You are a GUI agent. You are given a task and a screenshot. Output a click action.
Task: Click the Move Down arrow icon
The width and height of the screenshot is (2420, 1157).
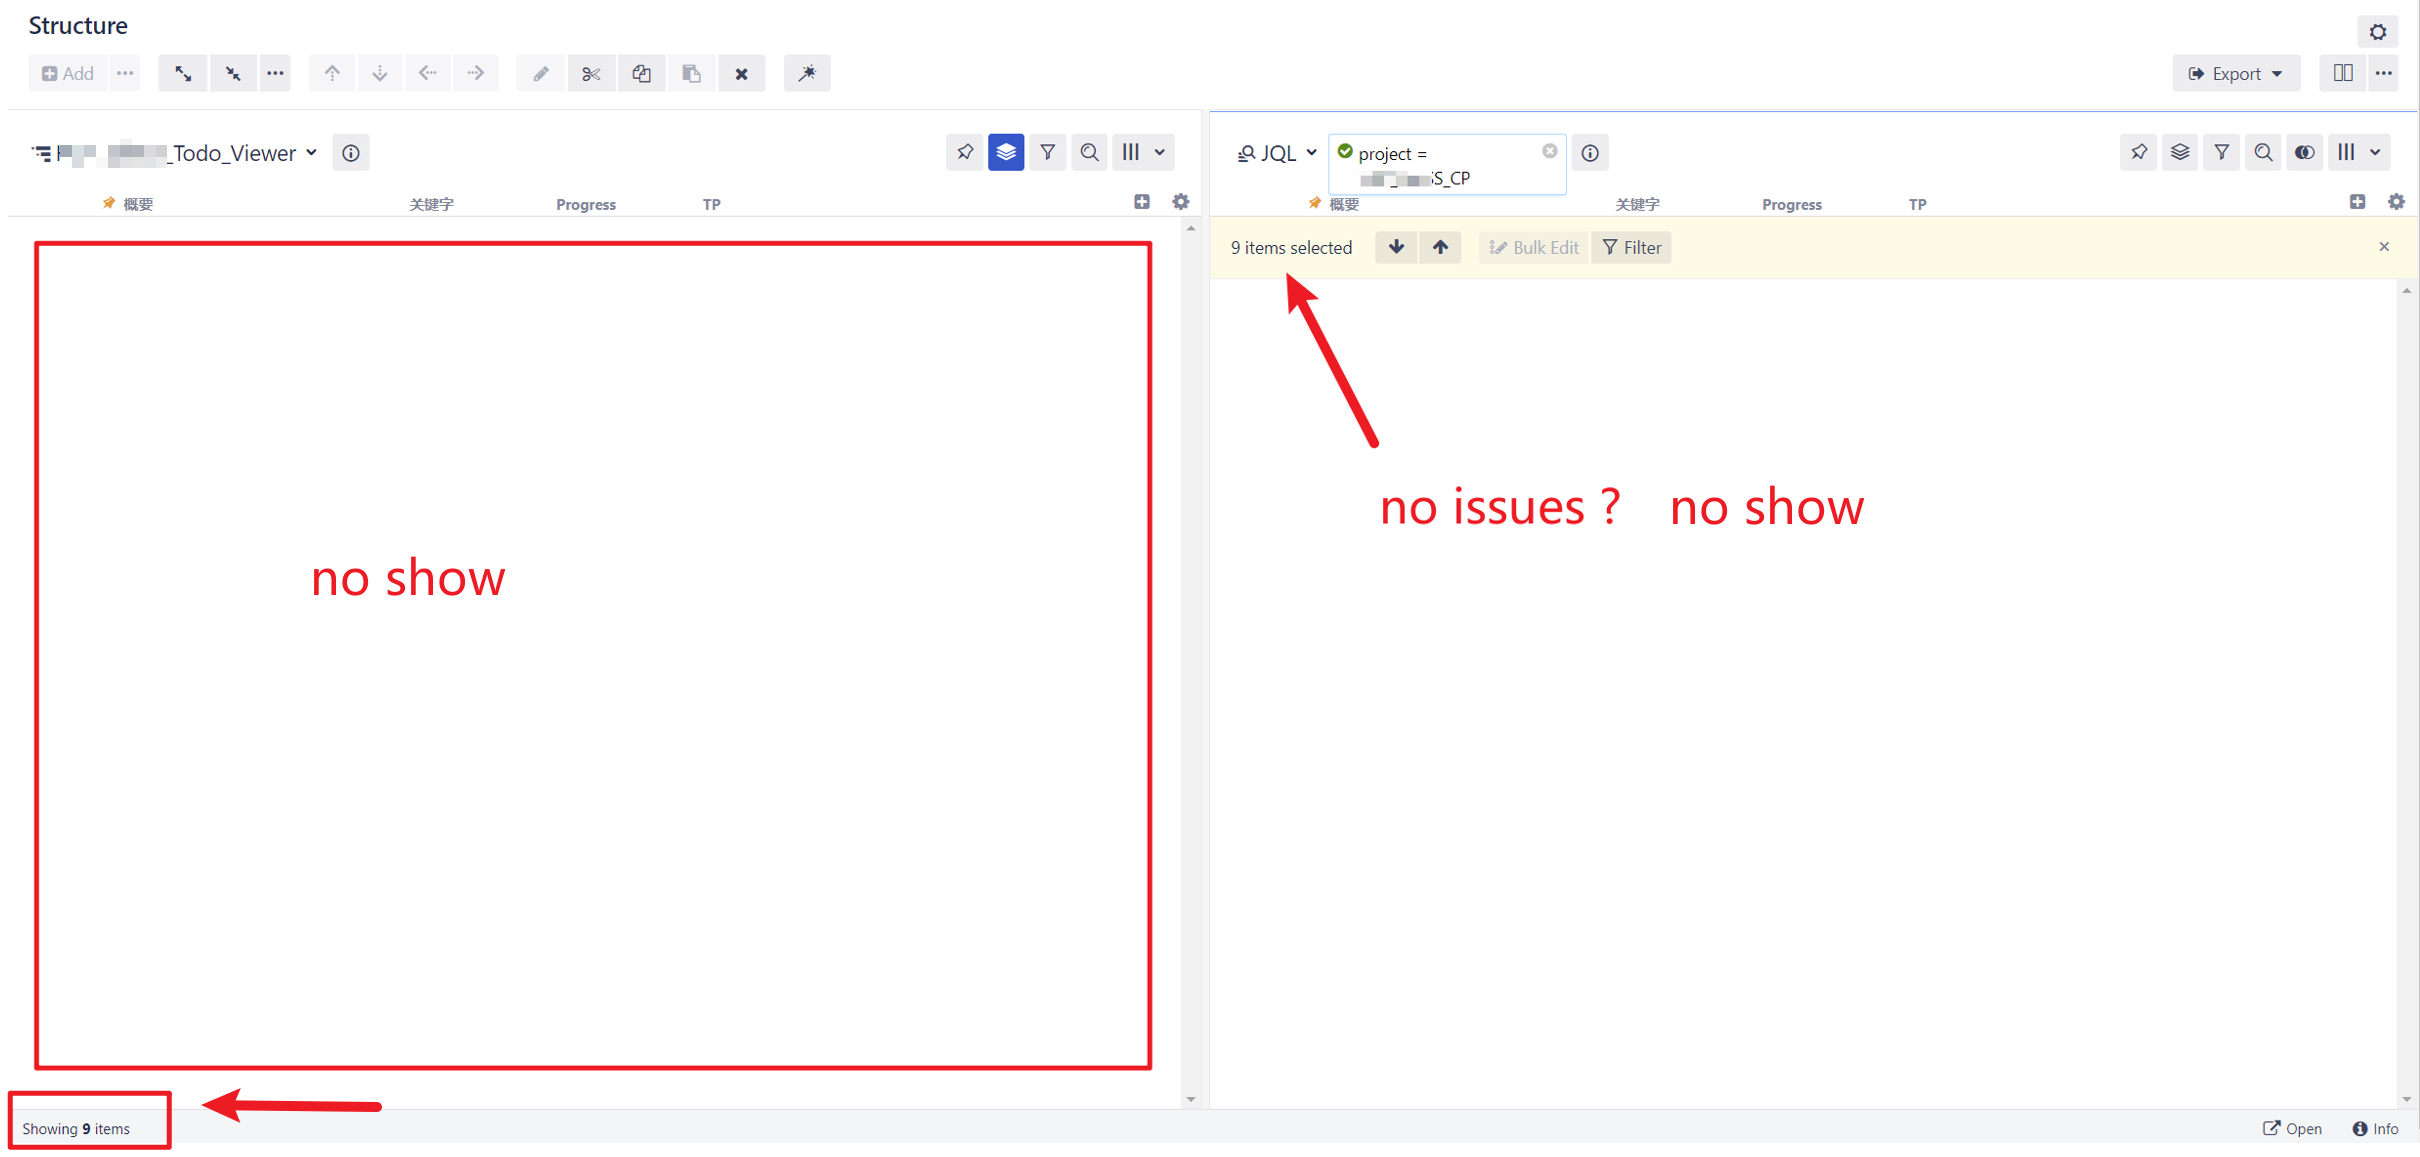380,73
